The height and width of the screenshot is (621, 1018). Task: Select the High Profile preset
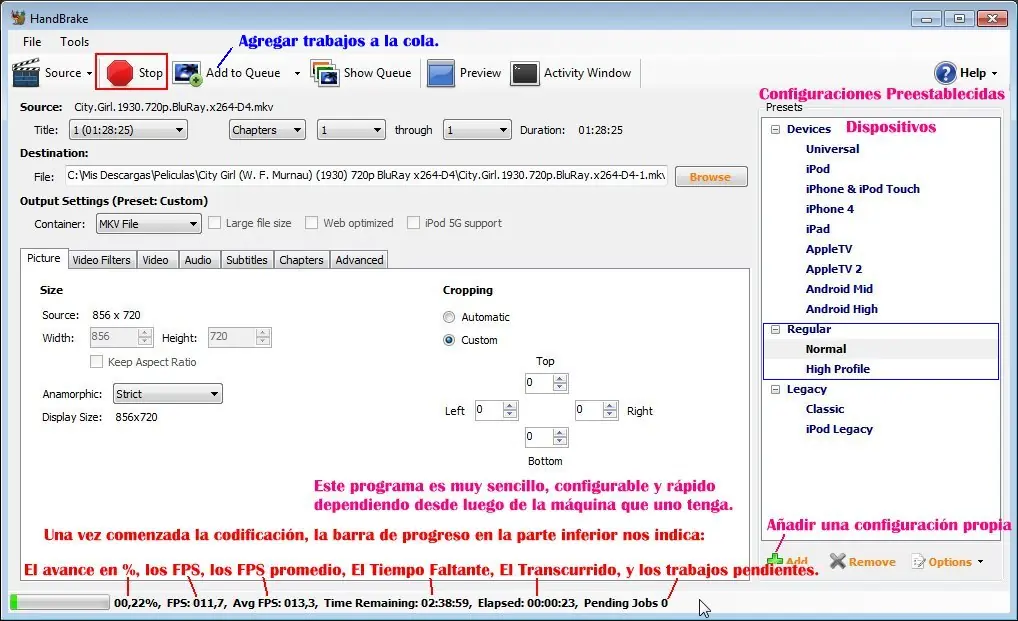tap(838, 369)
